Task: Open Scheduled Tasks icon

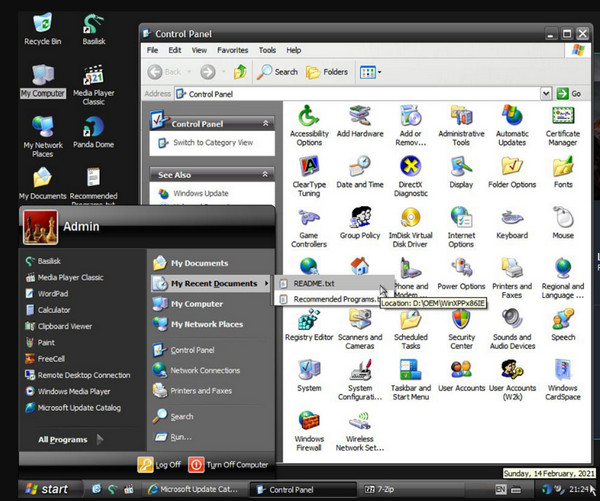Action: (x=411, y=329)
